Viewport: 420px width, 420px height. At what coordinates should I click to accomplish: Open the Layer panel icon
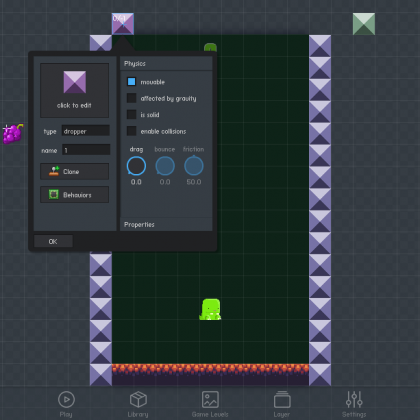(x=282, y=399)
